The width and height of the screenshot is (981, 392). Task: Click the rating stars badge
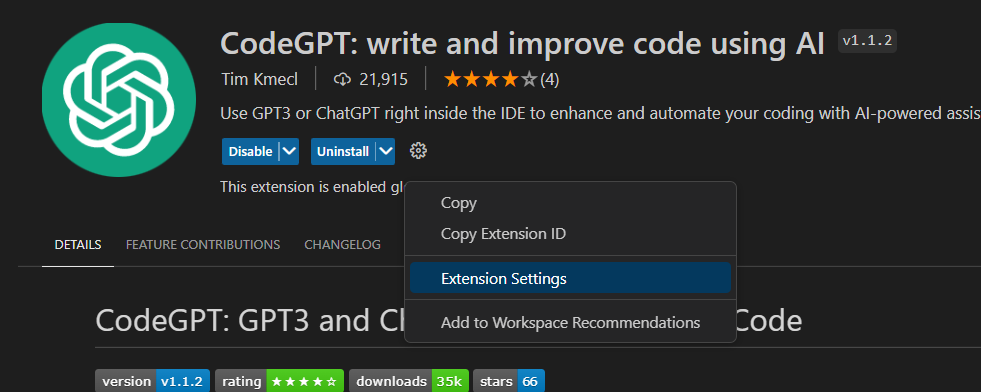280,381
